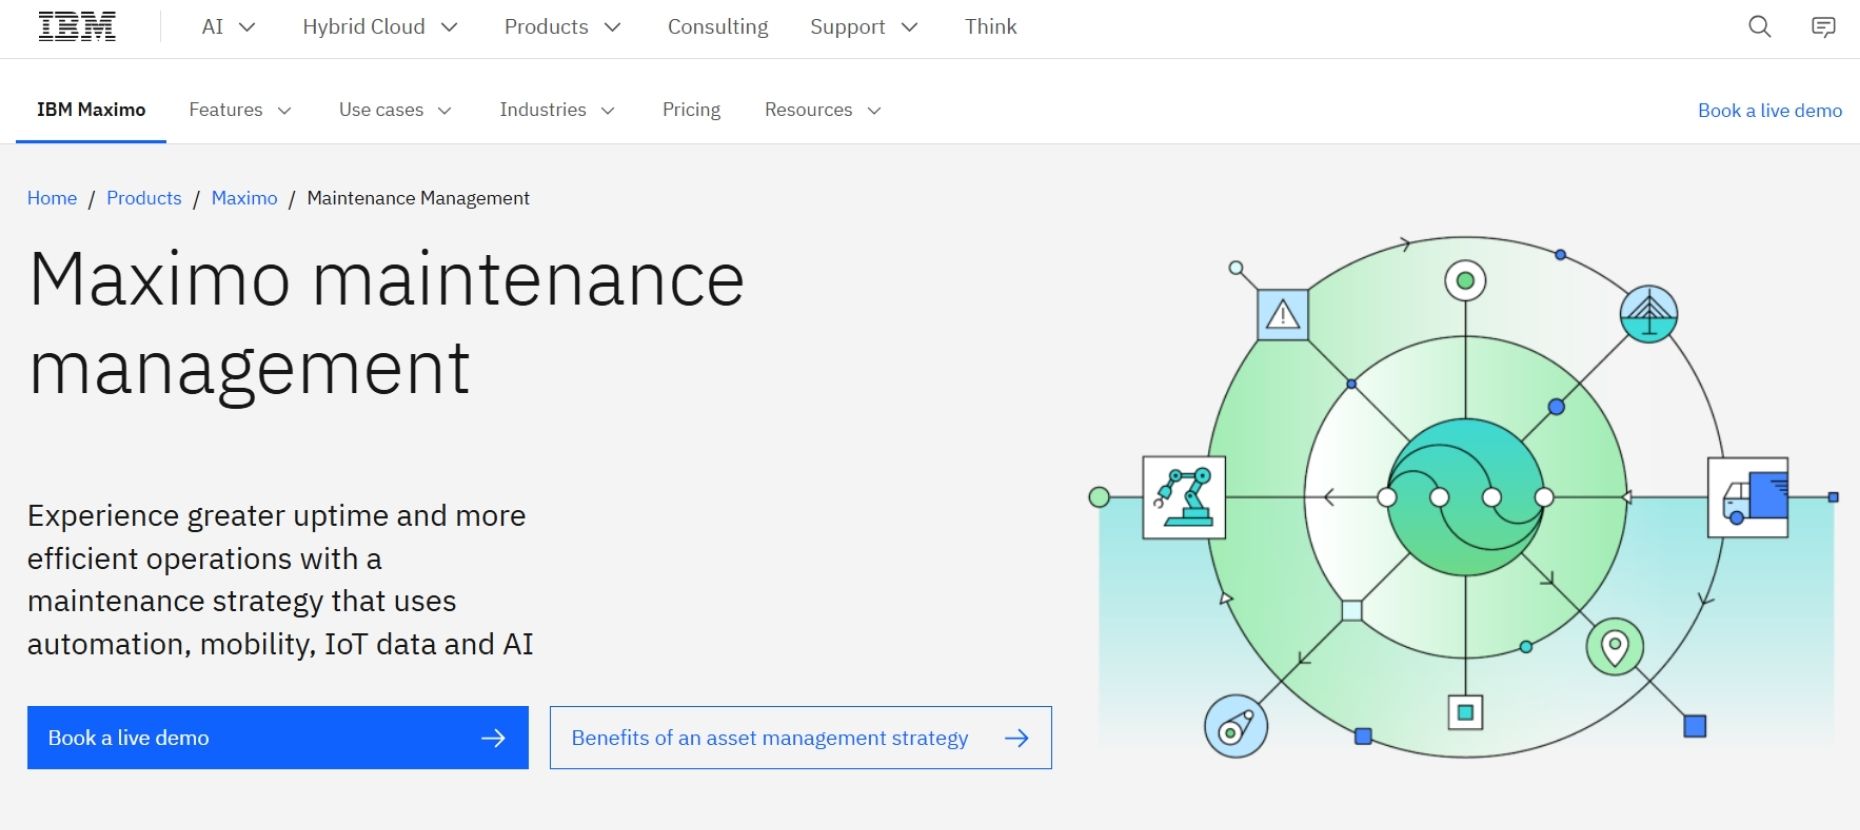1860x830 pixels.
Task: Click the blue Book a live demo button
Action: coord(278,738)
